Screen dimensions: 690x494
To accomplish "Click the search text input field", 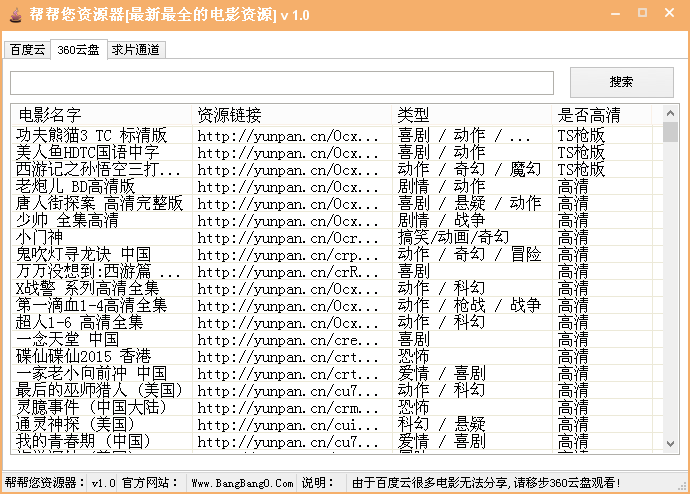I will 281,83.
